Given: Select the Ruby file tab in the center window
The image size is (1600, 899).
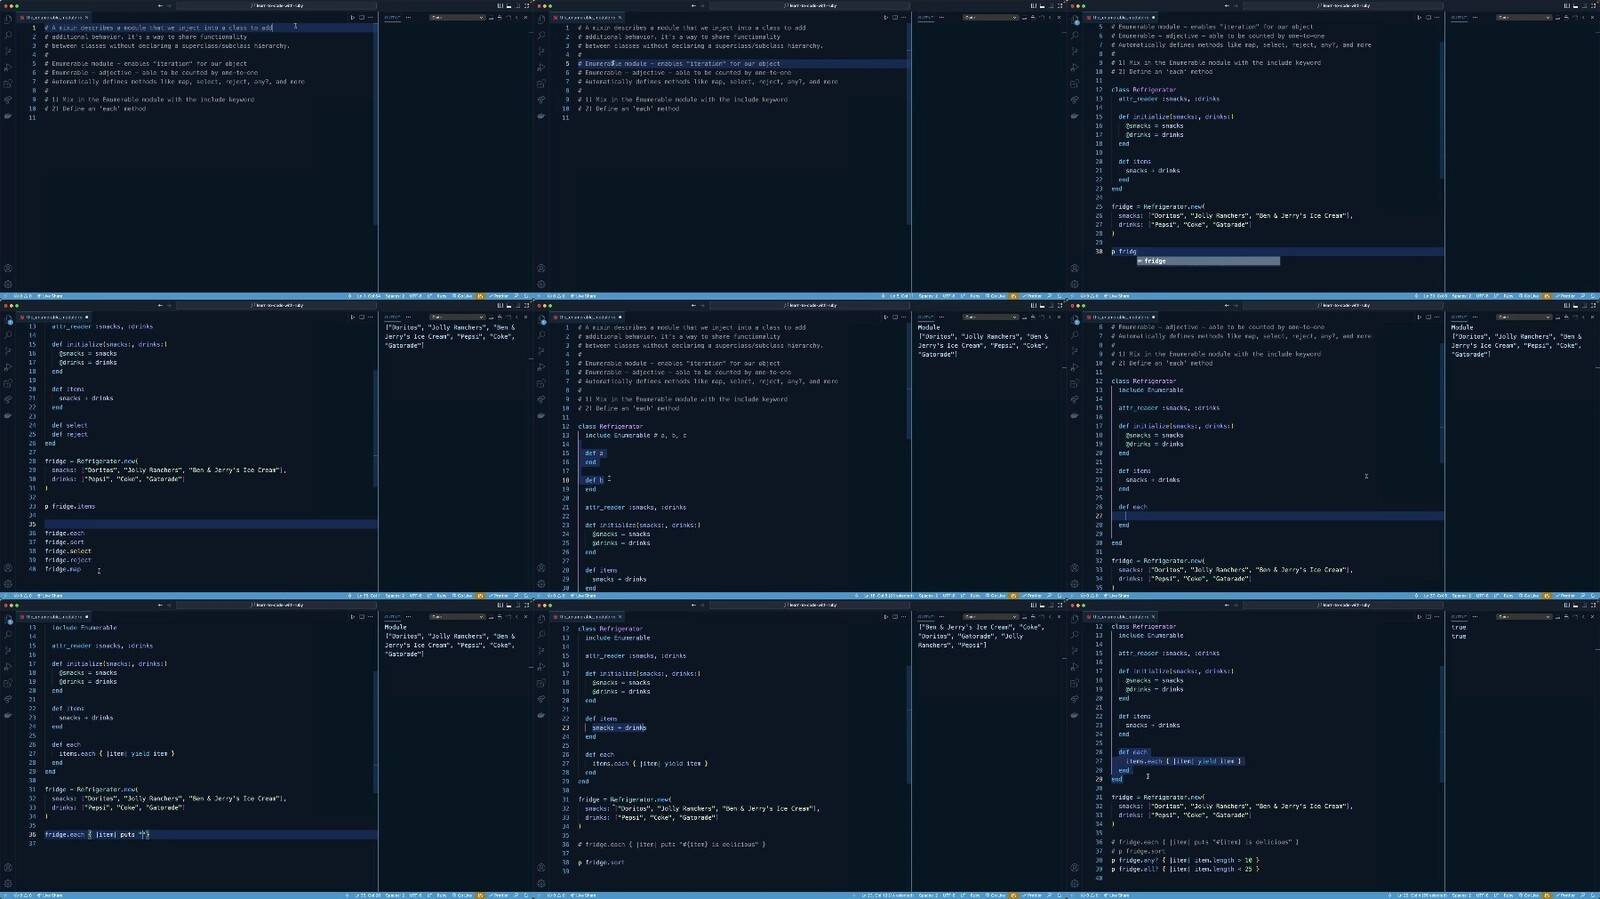Looking at the screenshot, I should pos(587,317).
